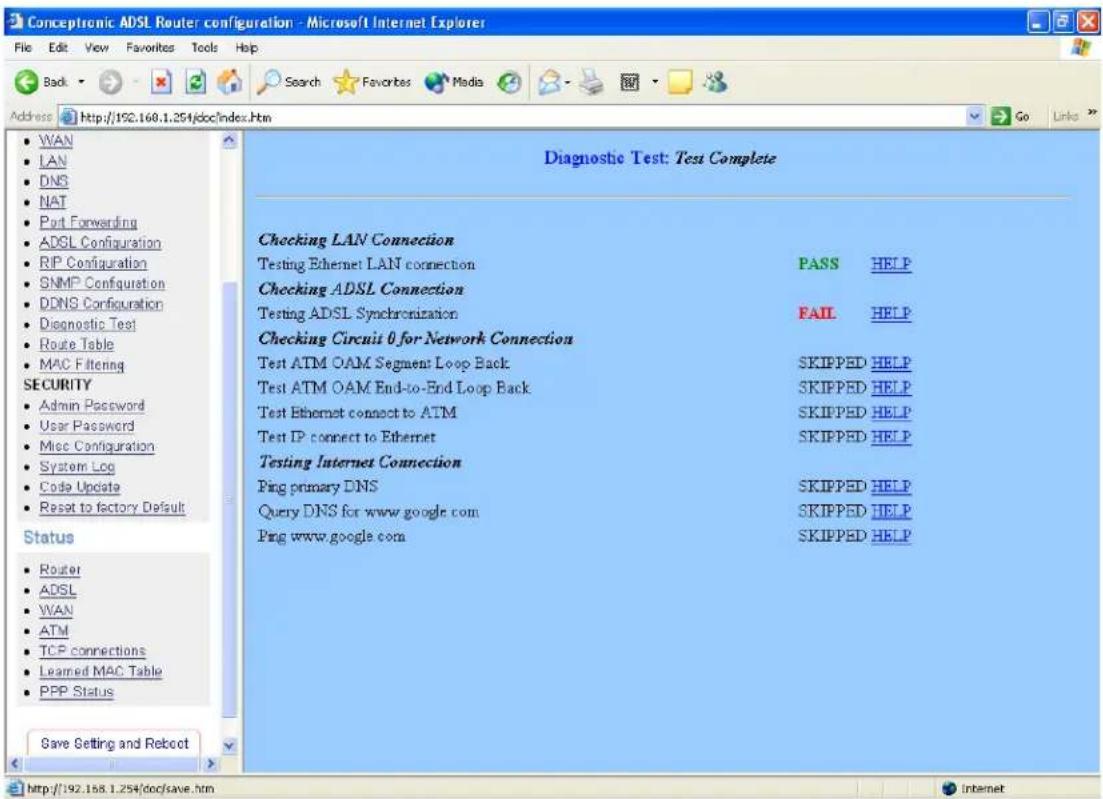Open the File menu
Viewport: 1103px width, 799px height.
23,48
